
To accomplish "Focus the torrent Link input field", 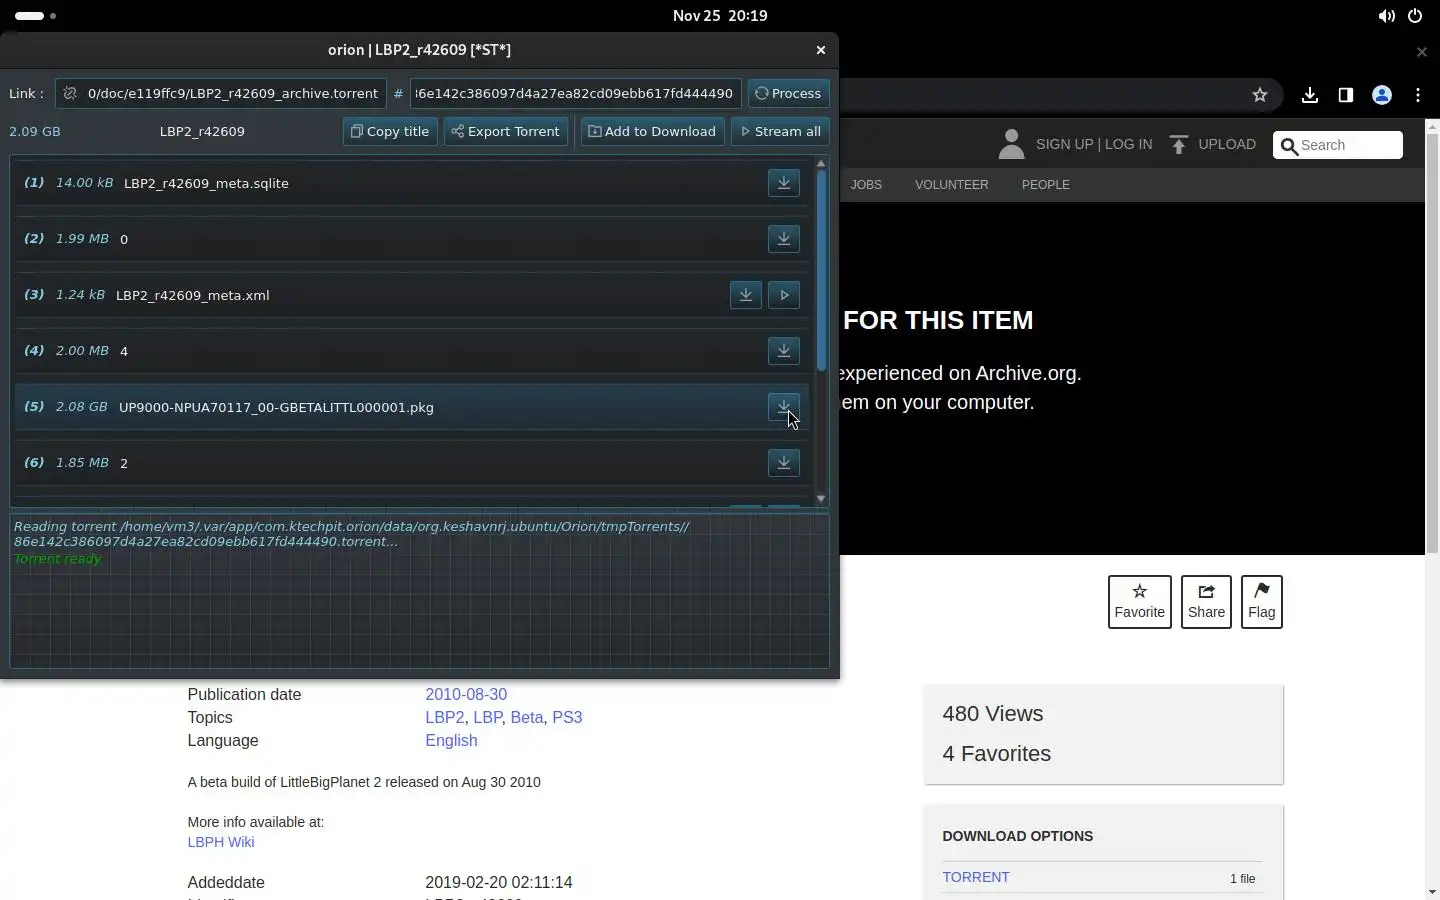I will click(221, 93).
